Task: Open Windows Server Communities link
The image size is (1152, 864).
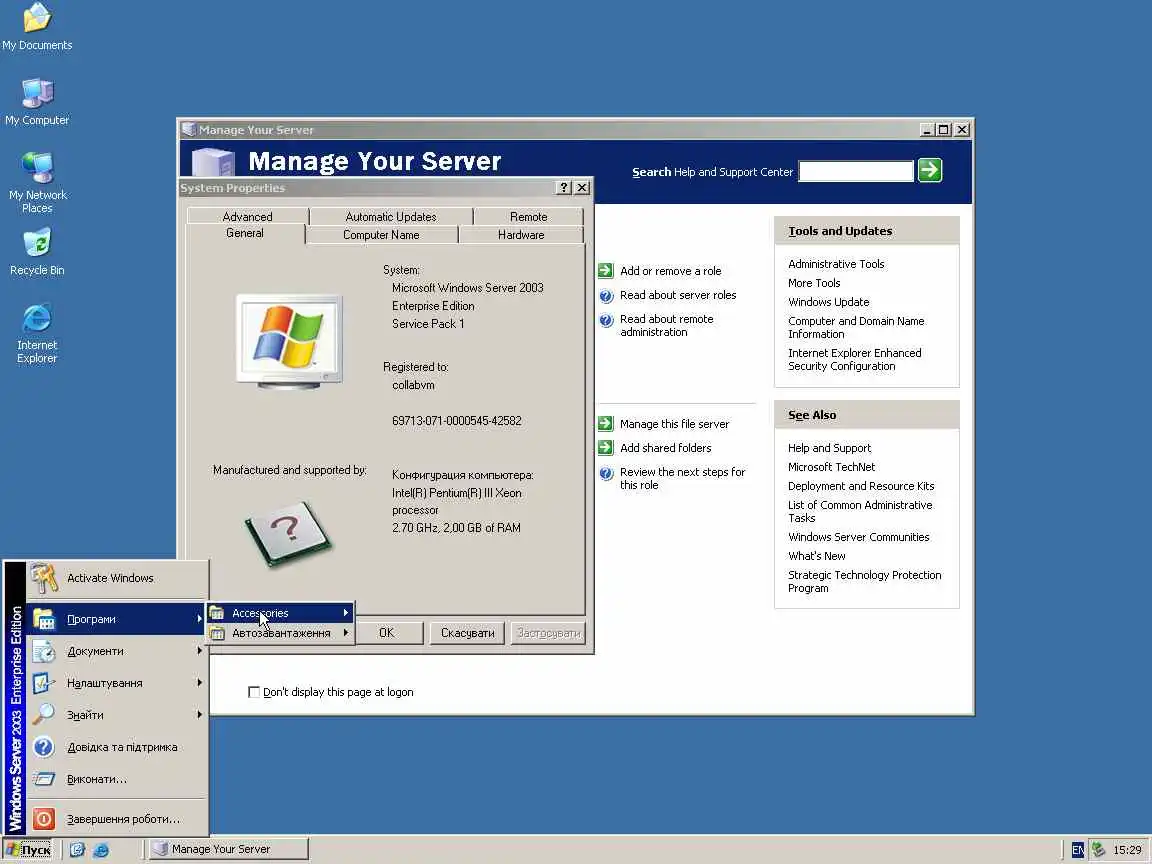Action: coord(858,537)
